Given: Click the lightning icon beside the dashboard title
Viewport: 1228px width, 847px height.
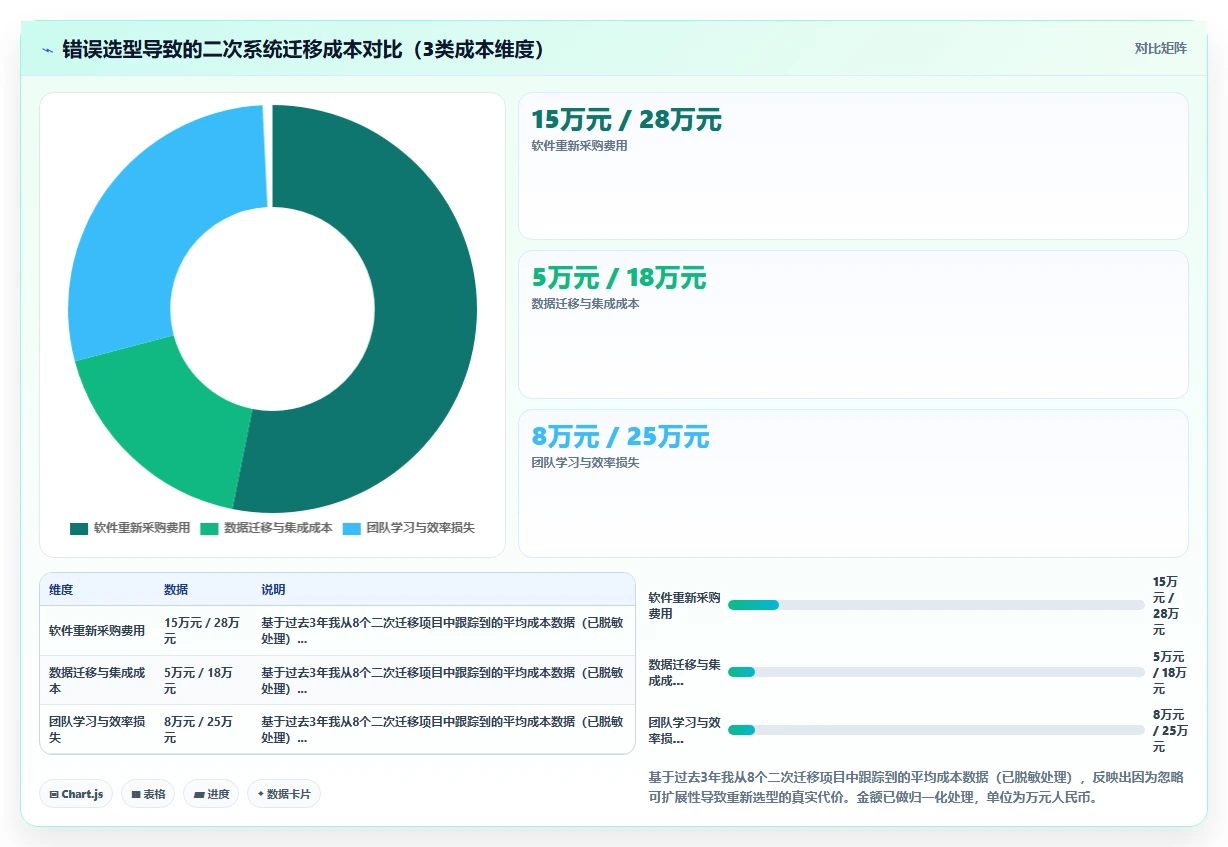Looking at the screenshot, I should point(48,50).
